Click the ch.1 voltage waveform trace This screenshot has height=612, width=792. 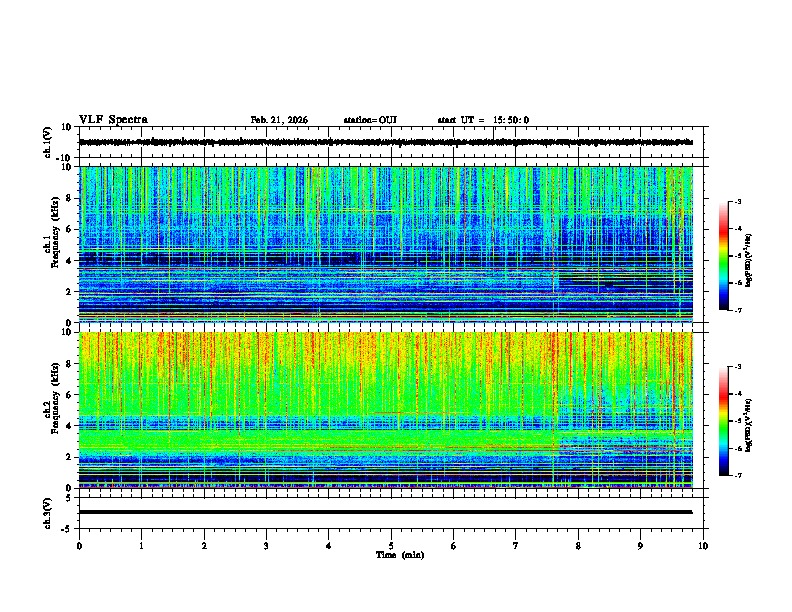coord(385,142)
